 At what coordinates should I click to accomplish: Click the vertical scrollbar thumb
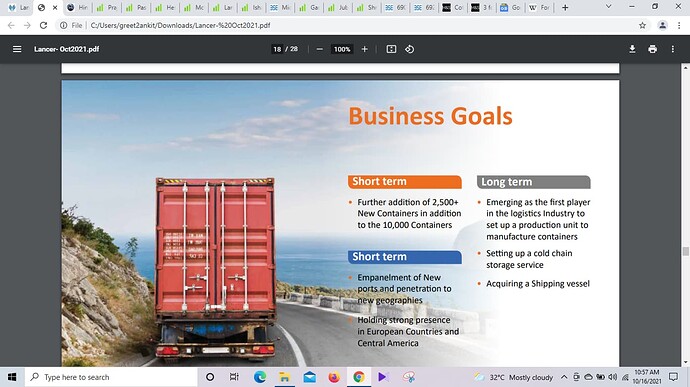(x=685, y=251)
